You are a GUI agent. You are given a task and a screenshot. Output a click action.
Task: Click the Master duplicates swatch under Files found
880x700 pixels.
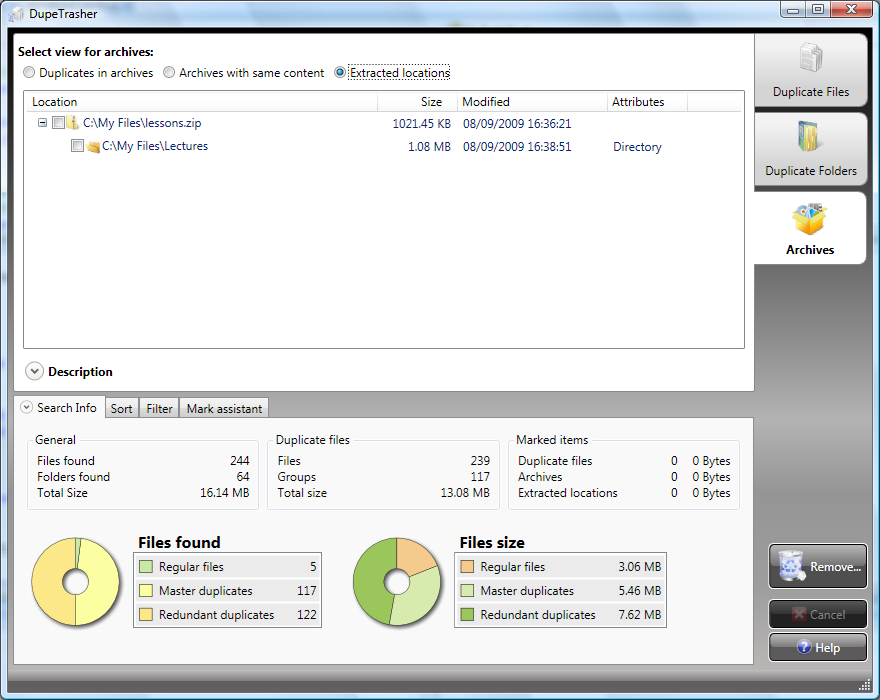[146, 591]
